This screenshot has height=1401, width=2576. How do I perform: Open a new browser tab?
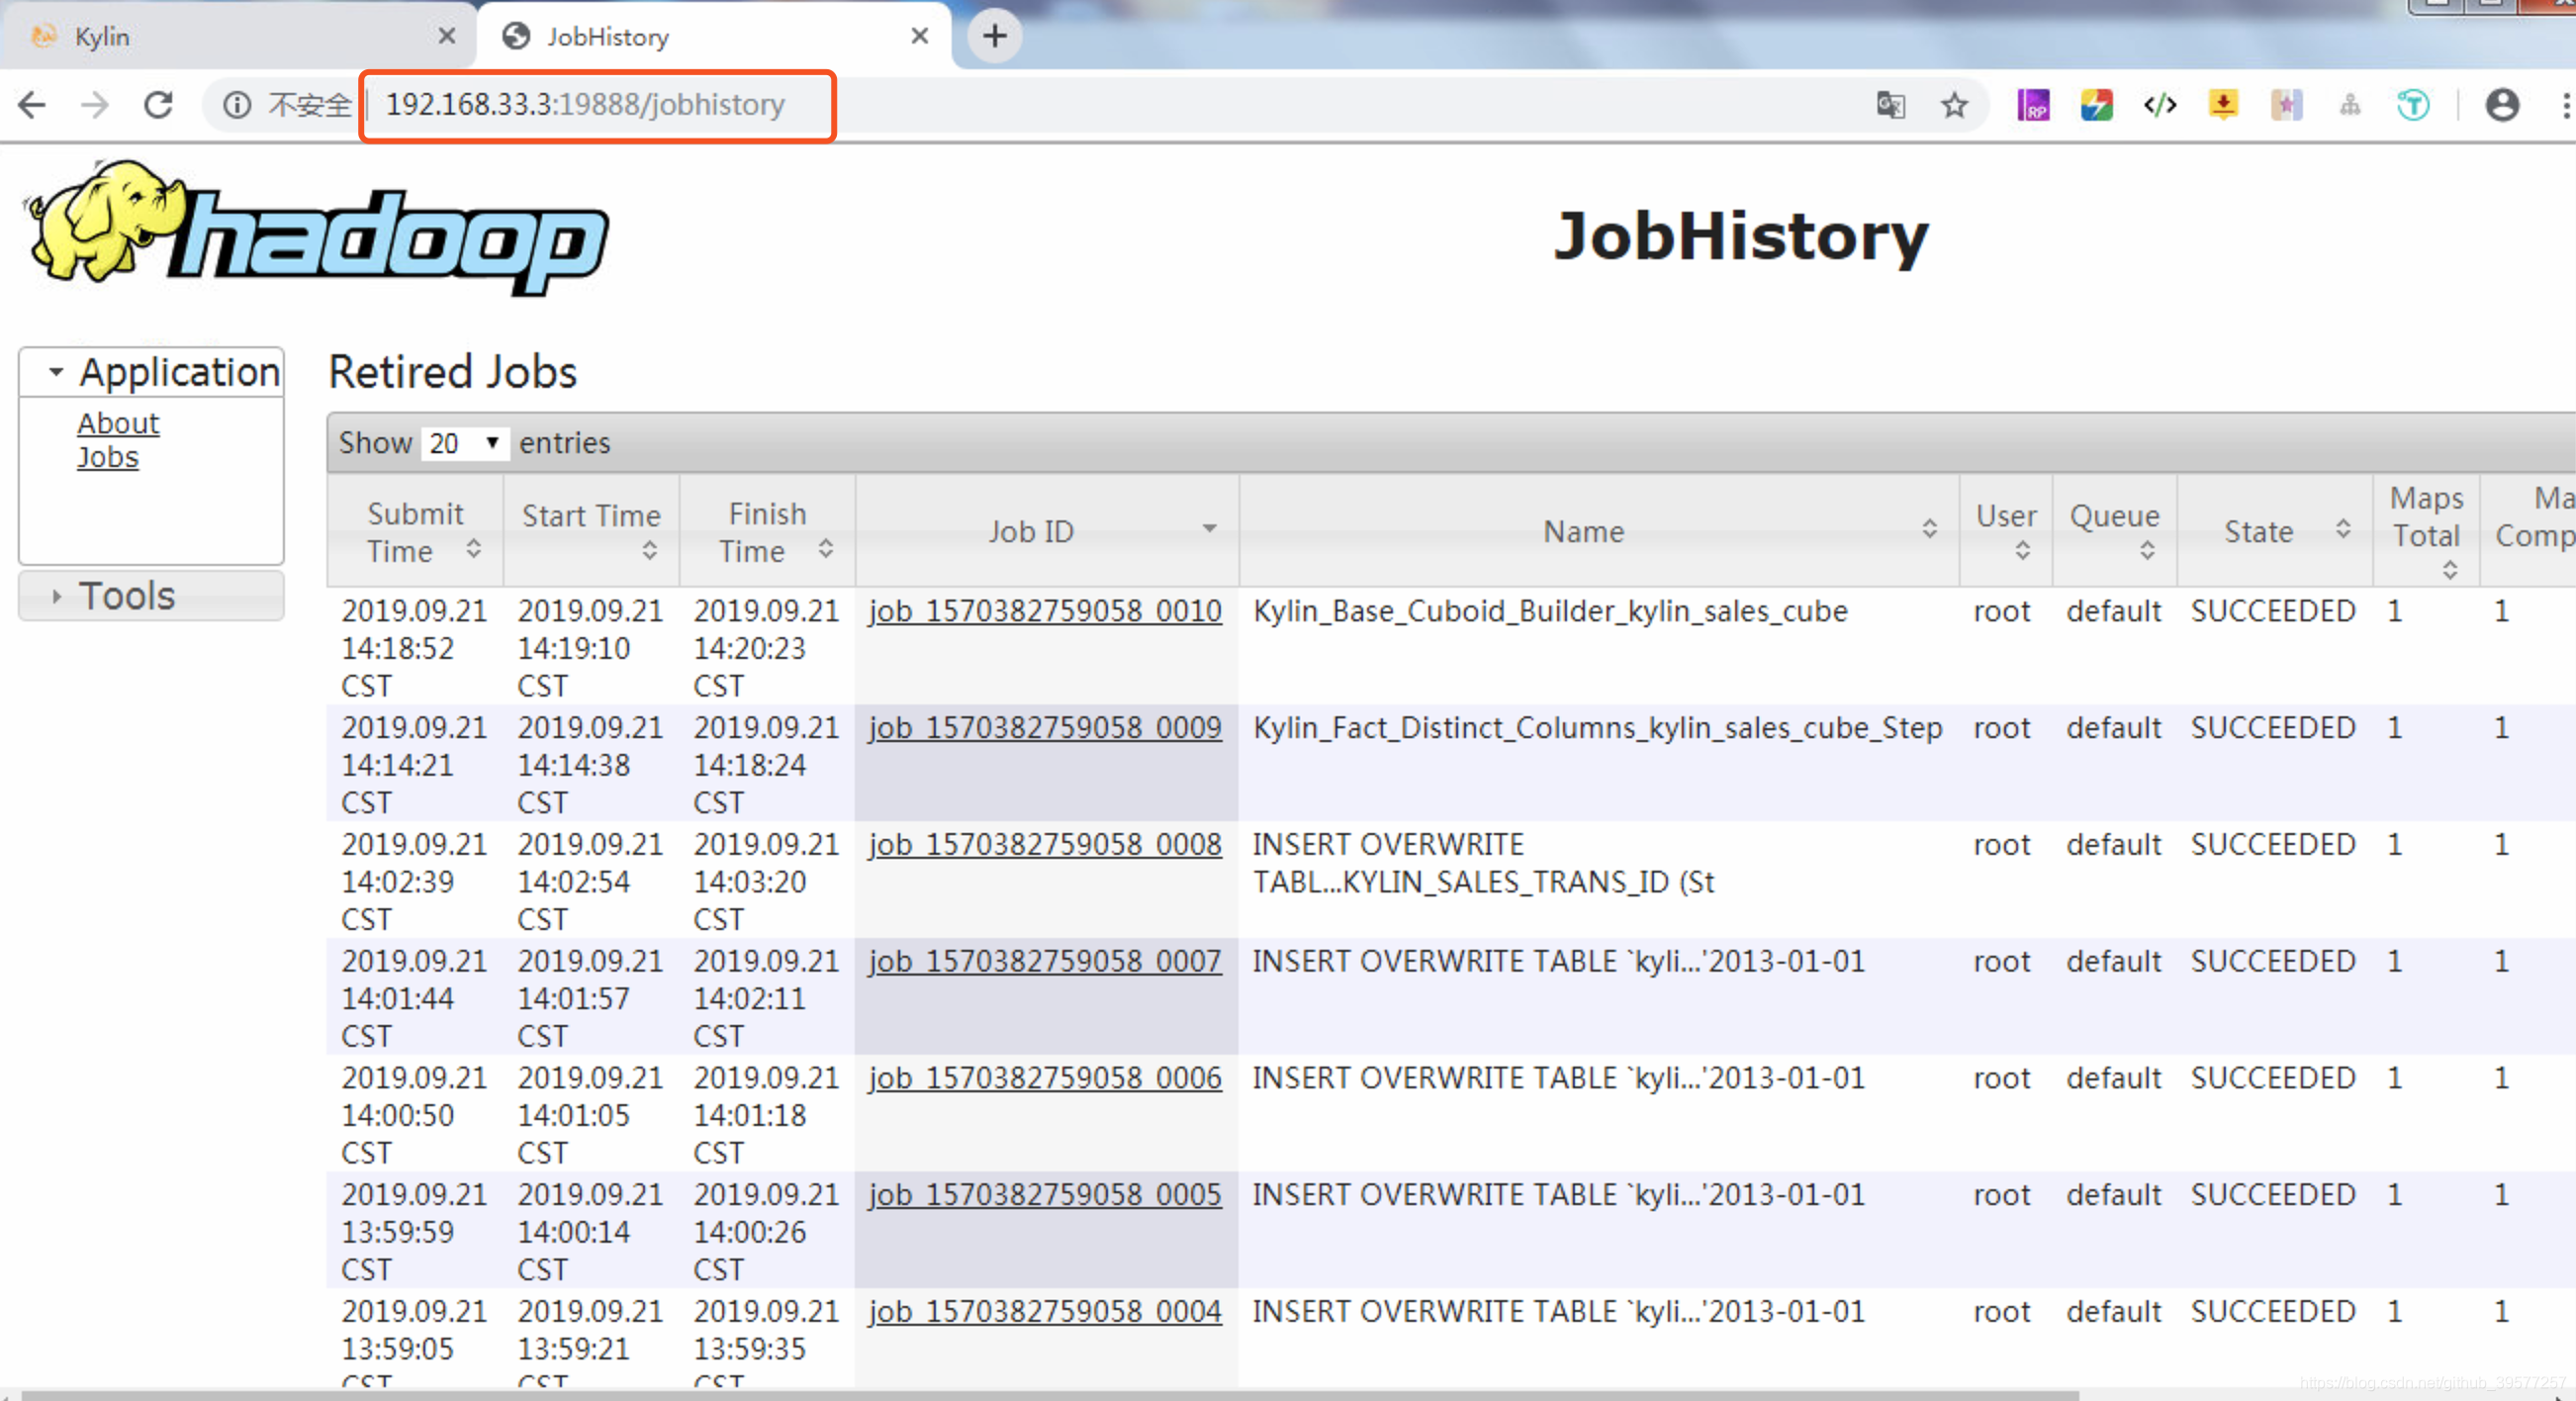[994, 37]
